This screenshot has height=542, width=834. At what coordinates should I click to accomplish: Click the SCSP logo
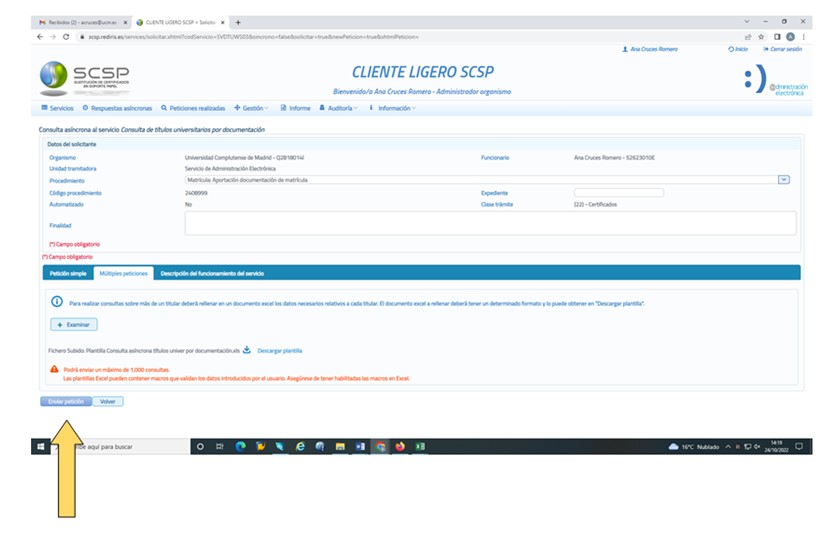(85, 78)
